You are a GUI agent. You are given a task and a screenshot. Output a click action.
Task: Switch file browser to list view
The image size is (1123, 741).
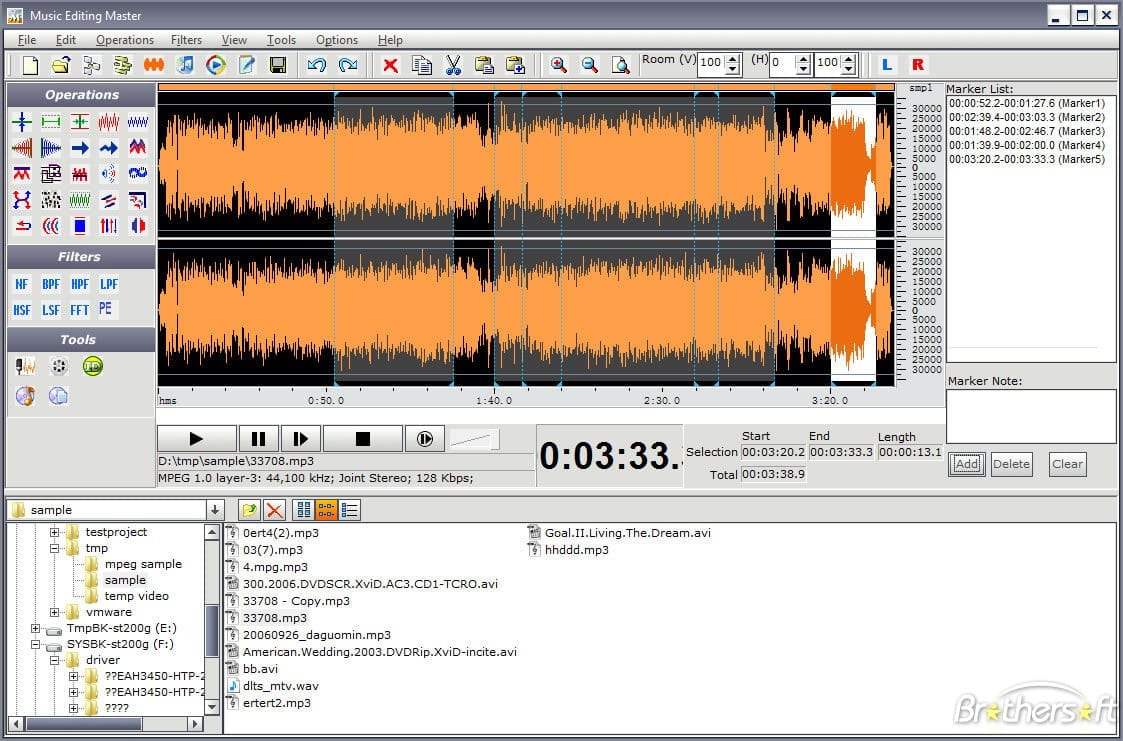(350, 510)
